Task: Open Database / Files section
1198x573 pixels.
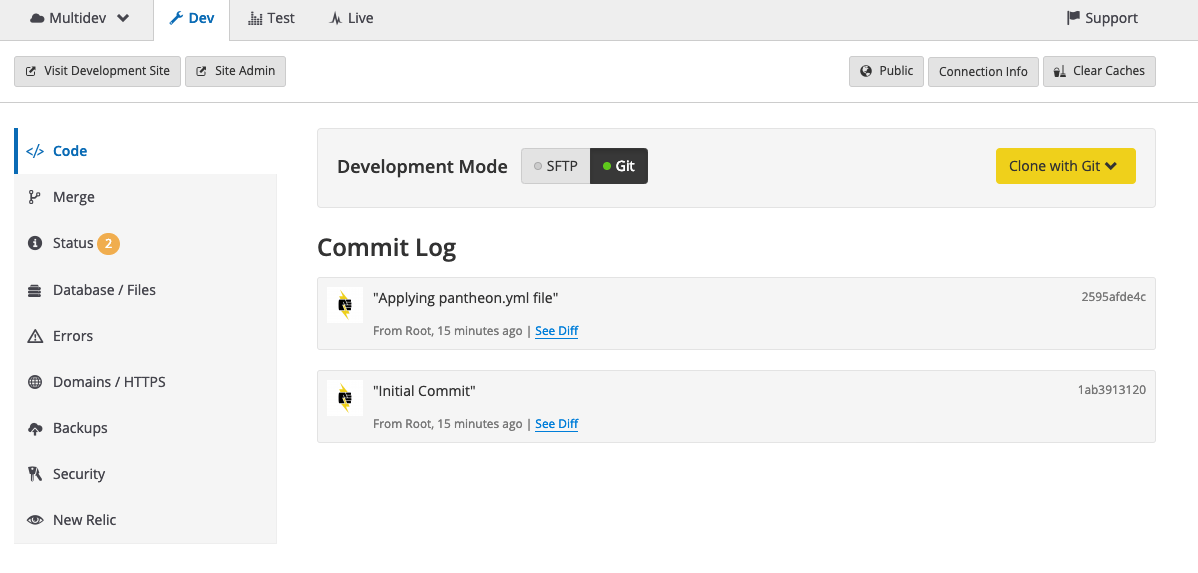Action: tap(145, 290)
